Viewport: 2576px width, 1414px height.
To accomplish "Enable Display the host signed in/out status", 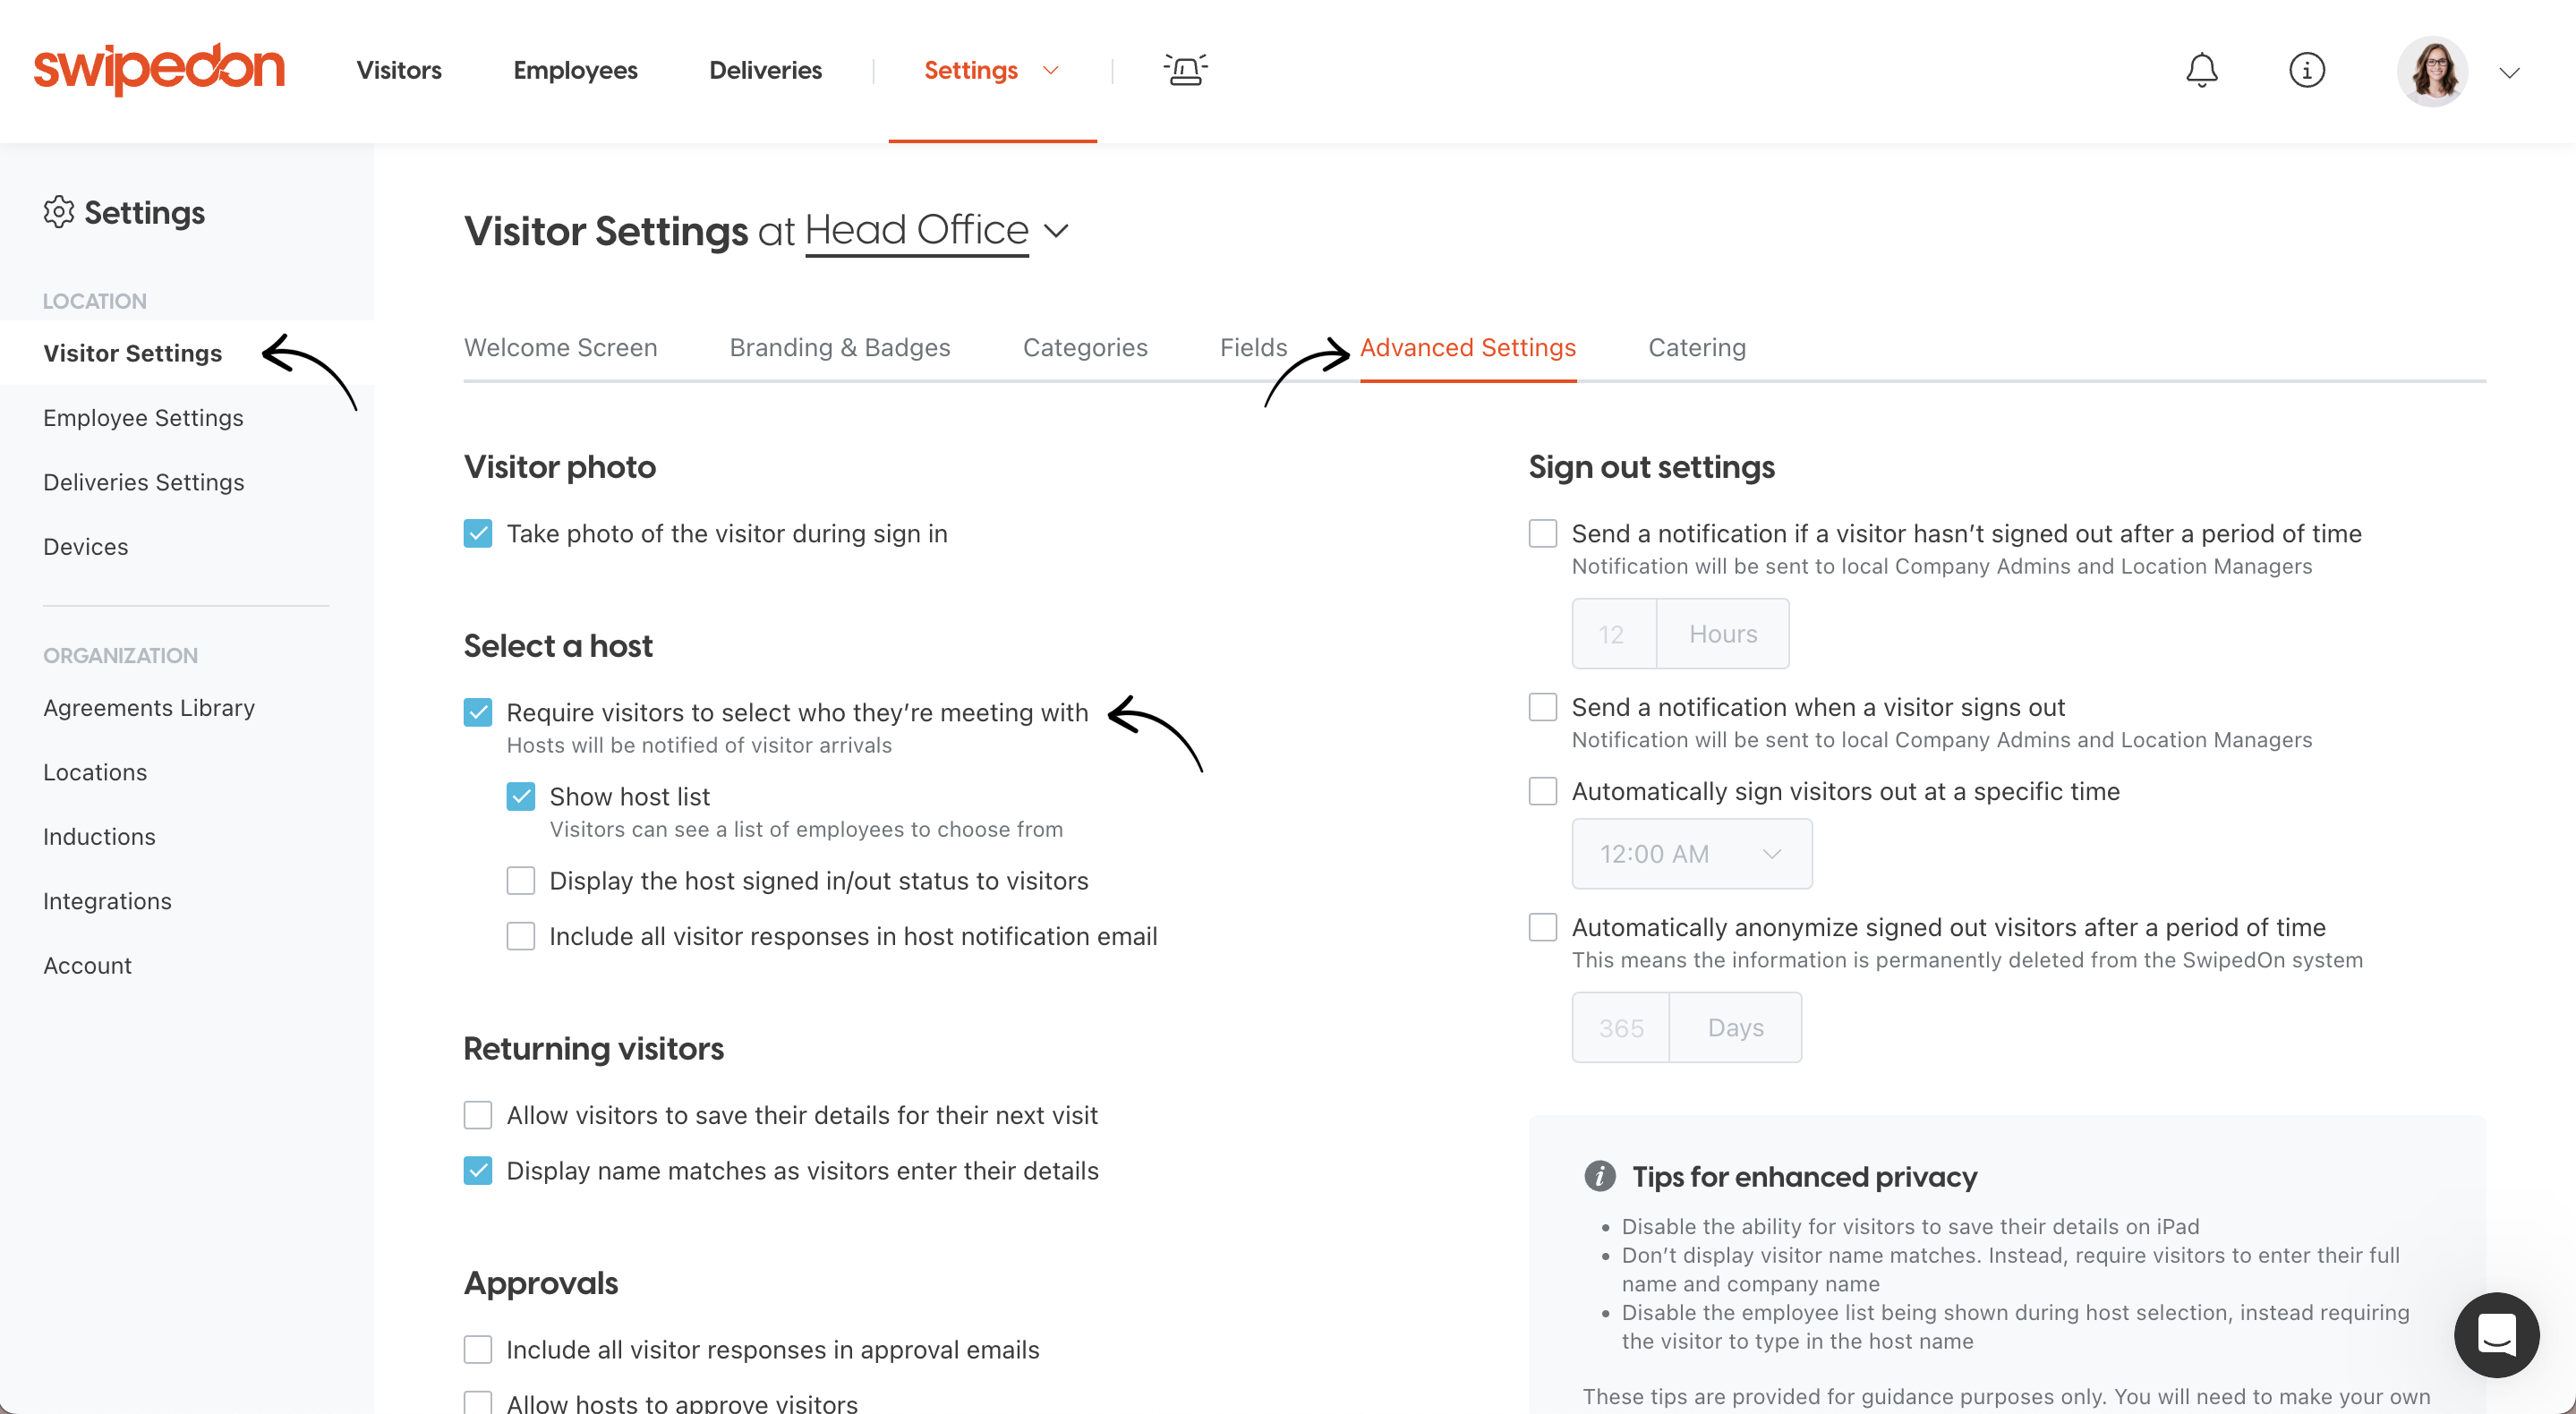I will [521, 881].
